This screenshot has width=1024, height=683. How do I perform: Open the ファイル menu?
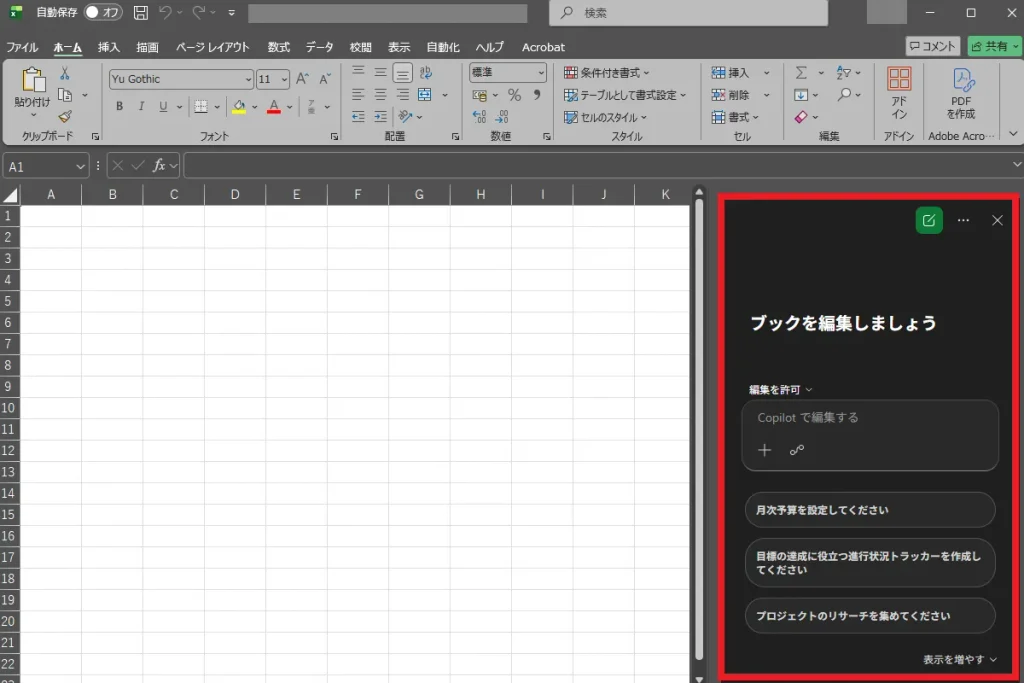(x=22, y=47)
